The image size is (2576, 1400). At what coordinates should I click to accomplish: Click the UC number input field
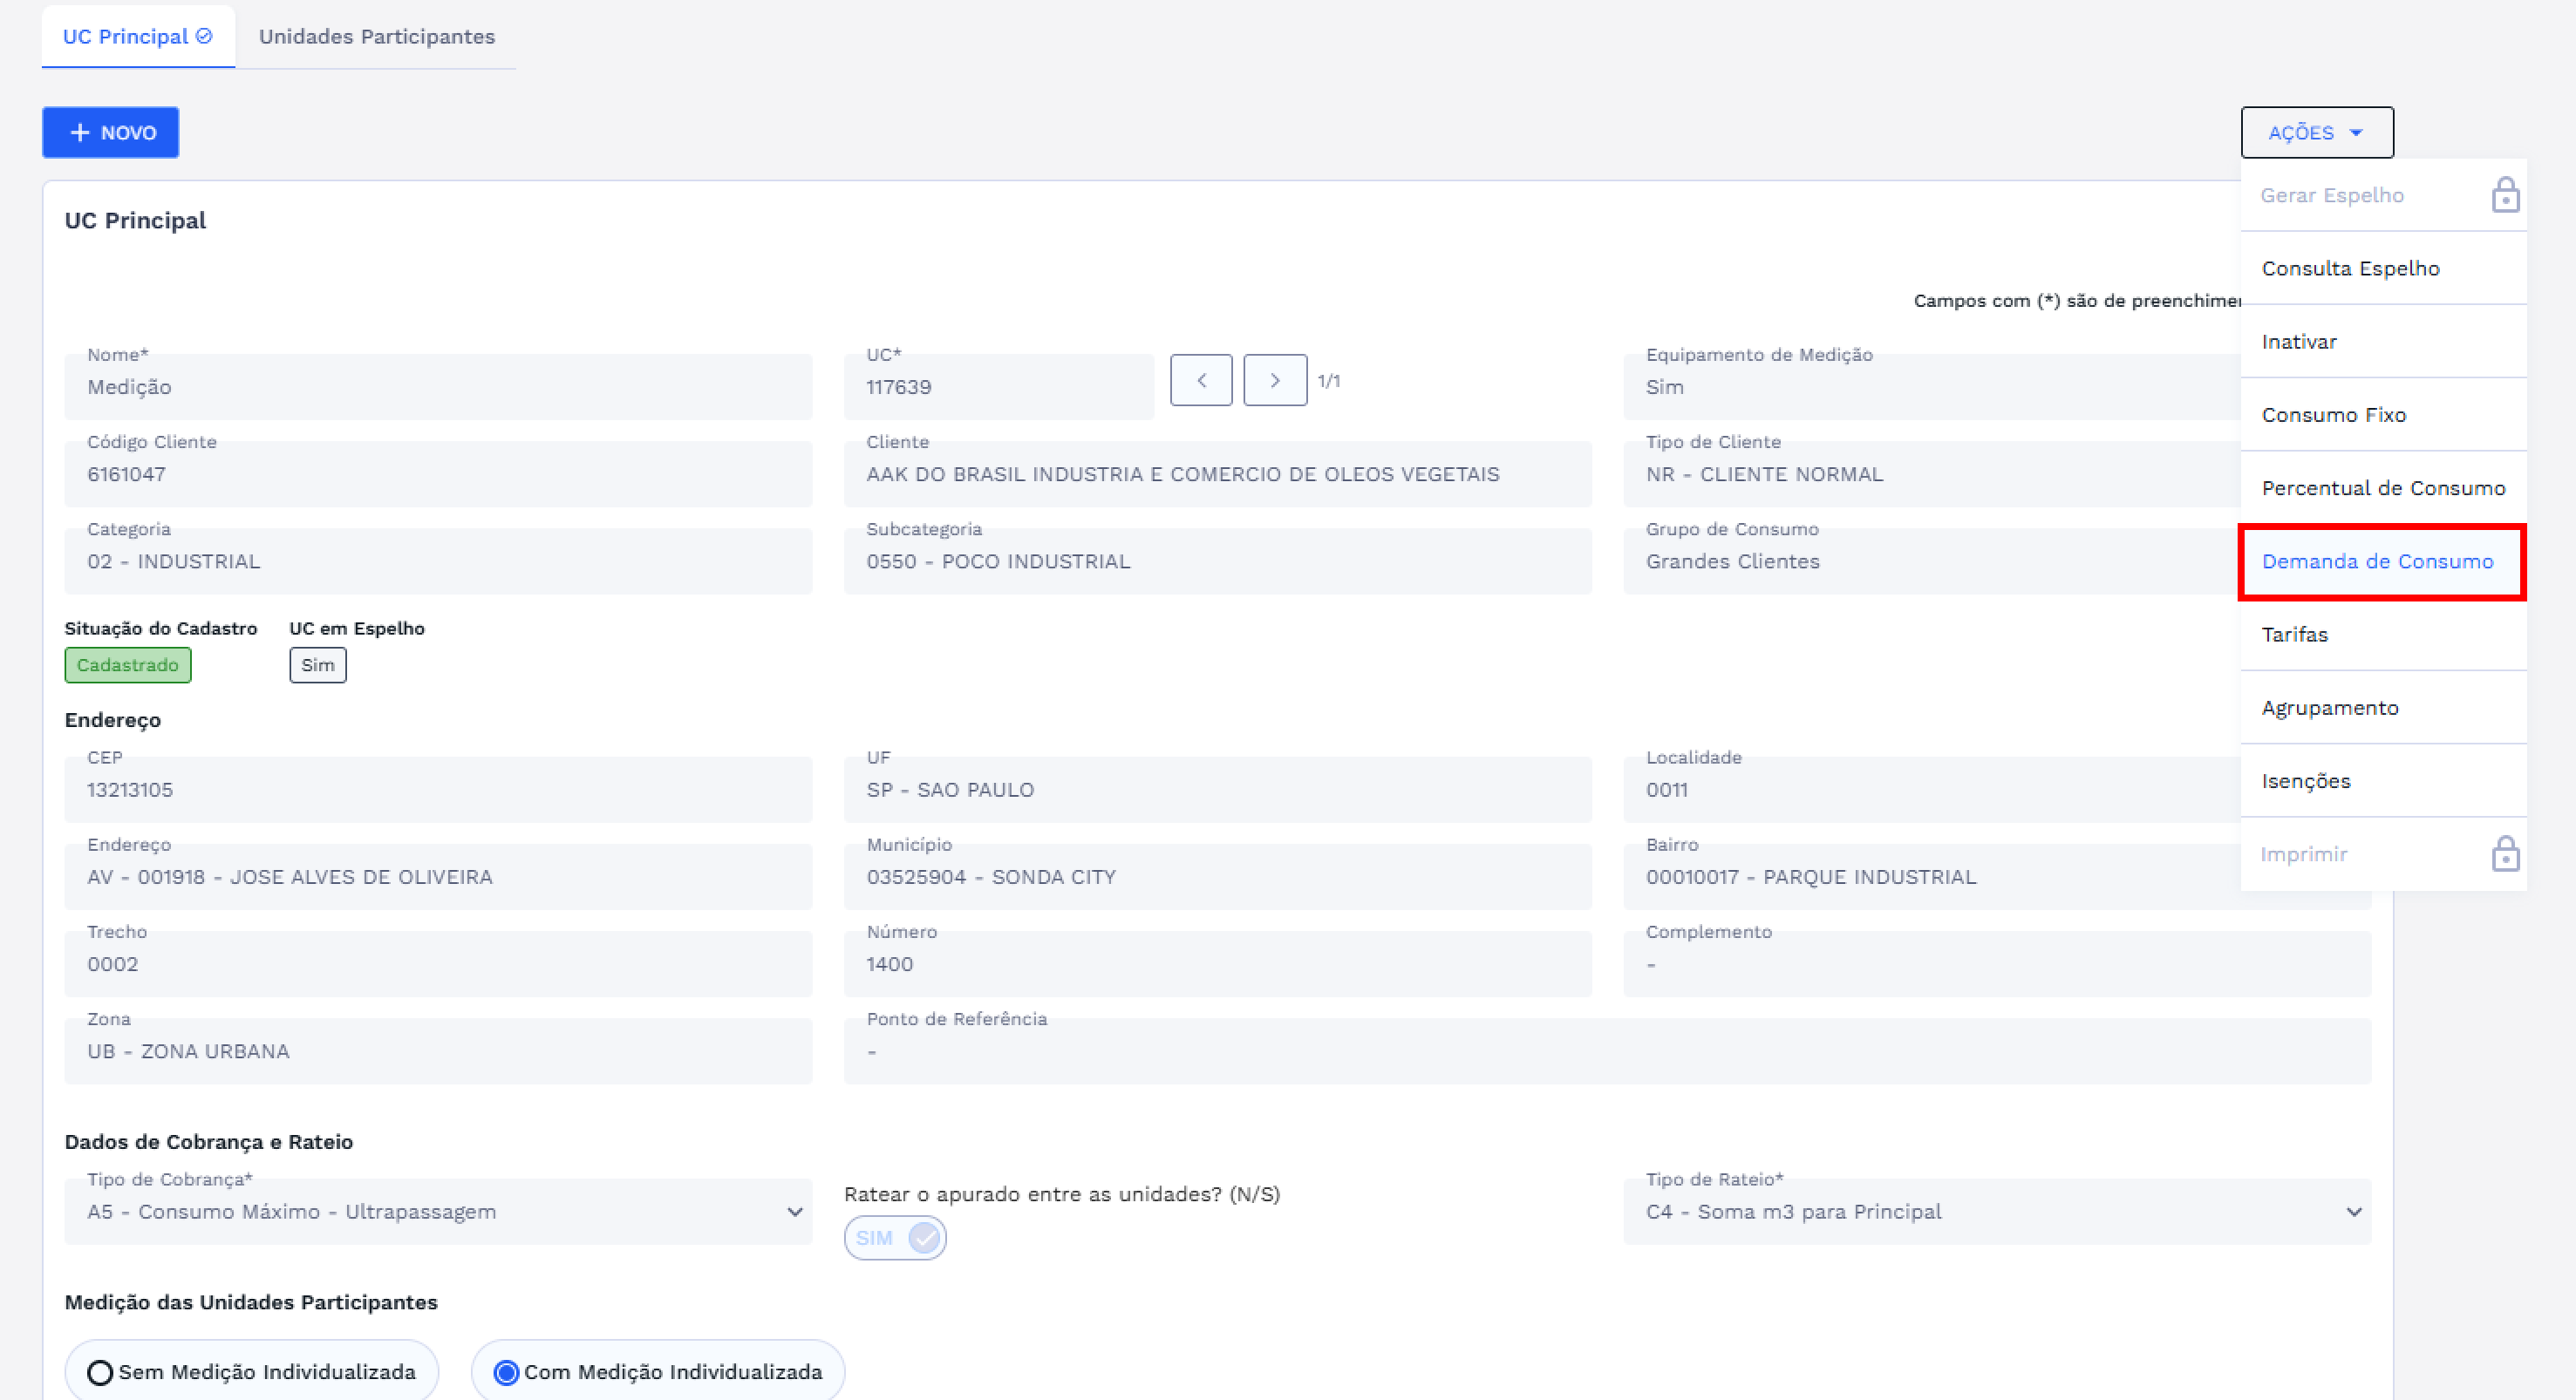(x=997, y=387)
